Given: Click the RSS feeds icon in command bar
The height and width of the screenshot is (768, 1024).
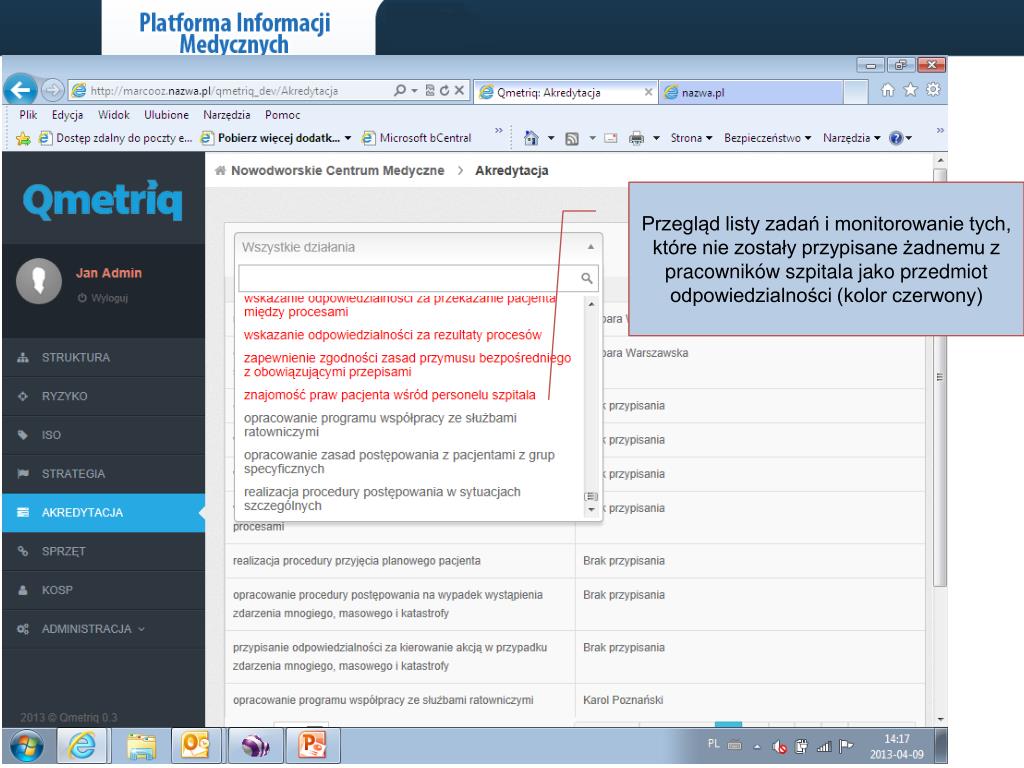Looking at the screenshot, I should (x=571, y=138).
